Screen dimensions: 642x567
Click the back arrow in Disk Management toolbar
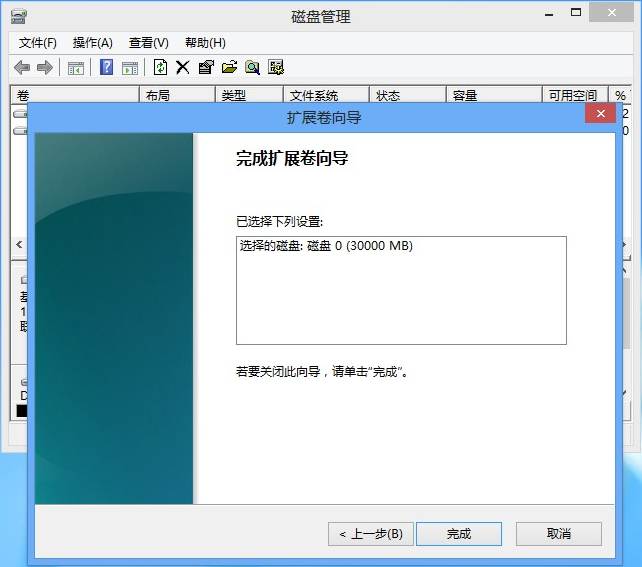tap(22, 68)
